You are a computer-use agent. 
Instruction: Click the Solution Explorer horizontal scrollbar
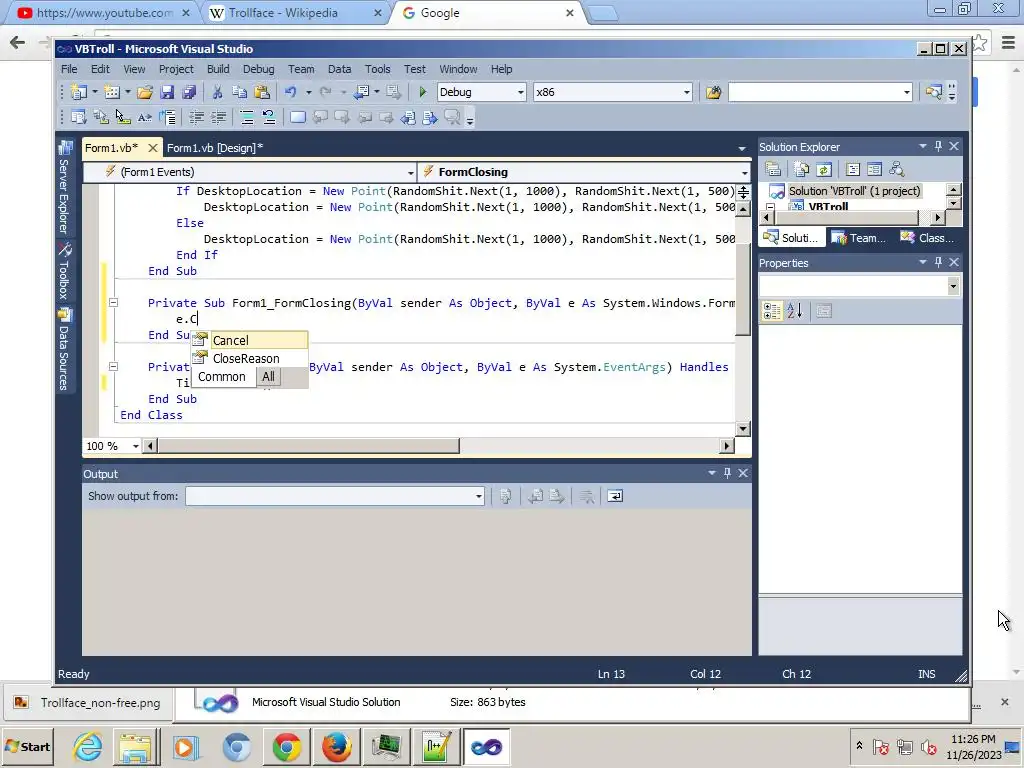pyautogui.click(x=854, y=217)
